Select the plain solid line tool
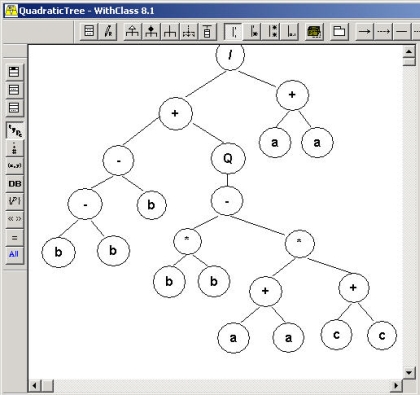The image size is (420, 395). [402, 32]
